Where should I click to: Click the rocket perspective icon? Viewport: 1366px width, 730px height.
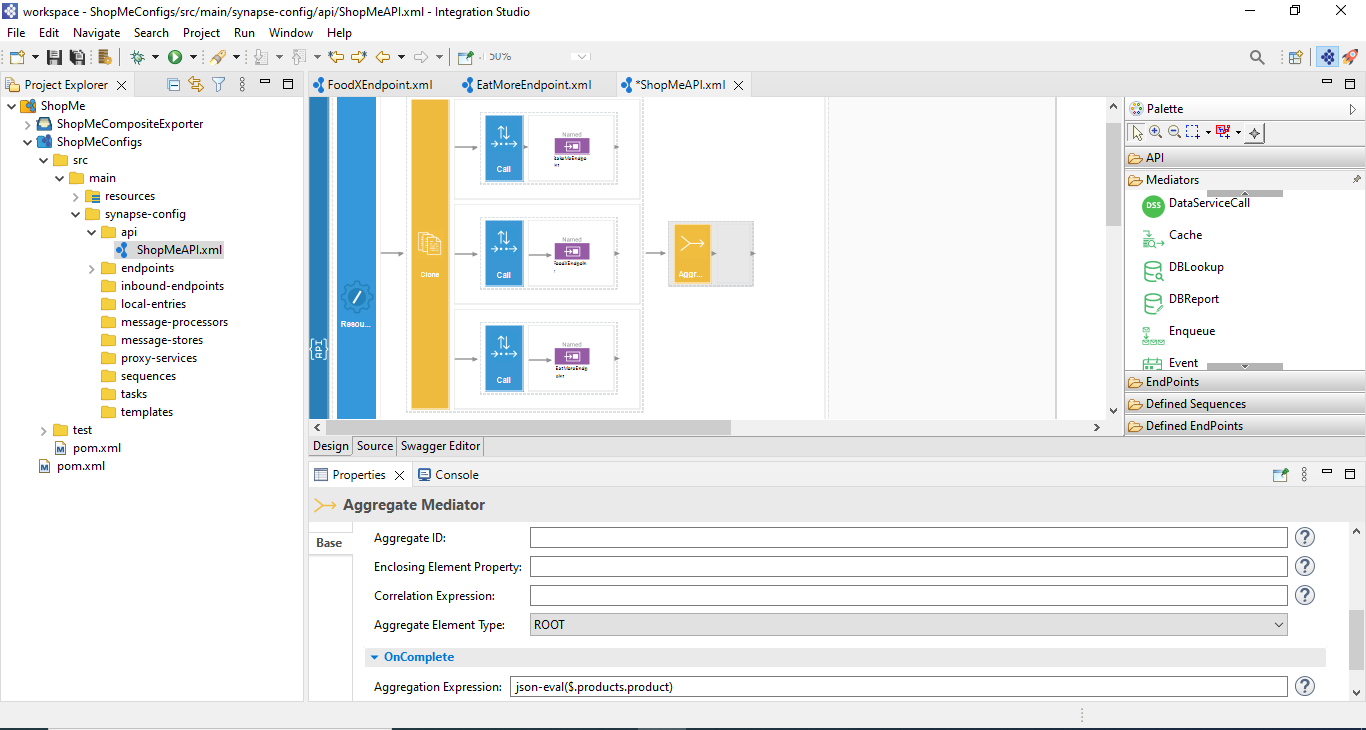coord(1350,58)
